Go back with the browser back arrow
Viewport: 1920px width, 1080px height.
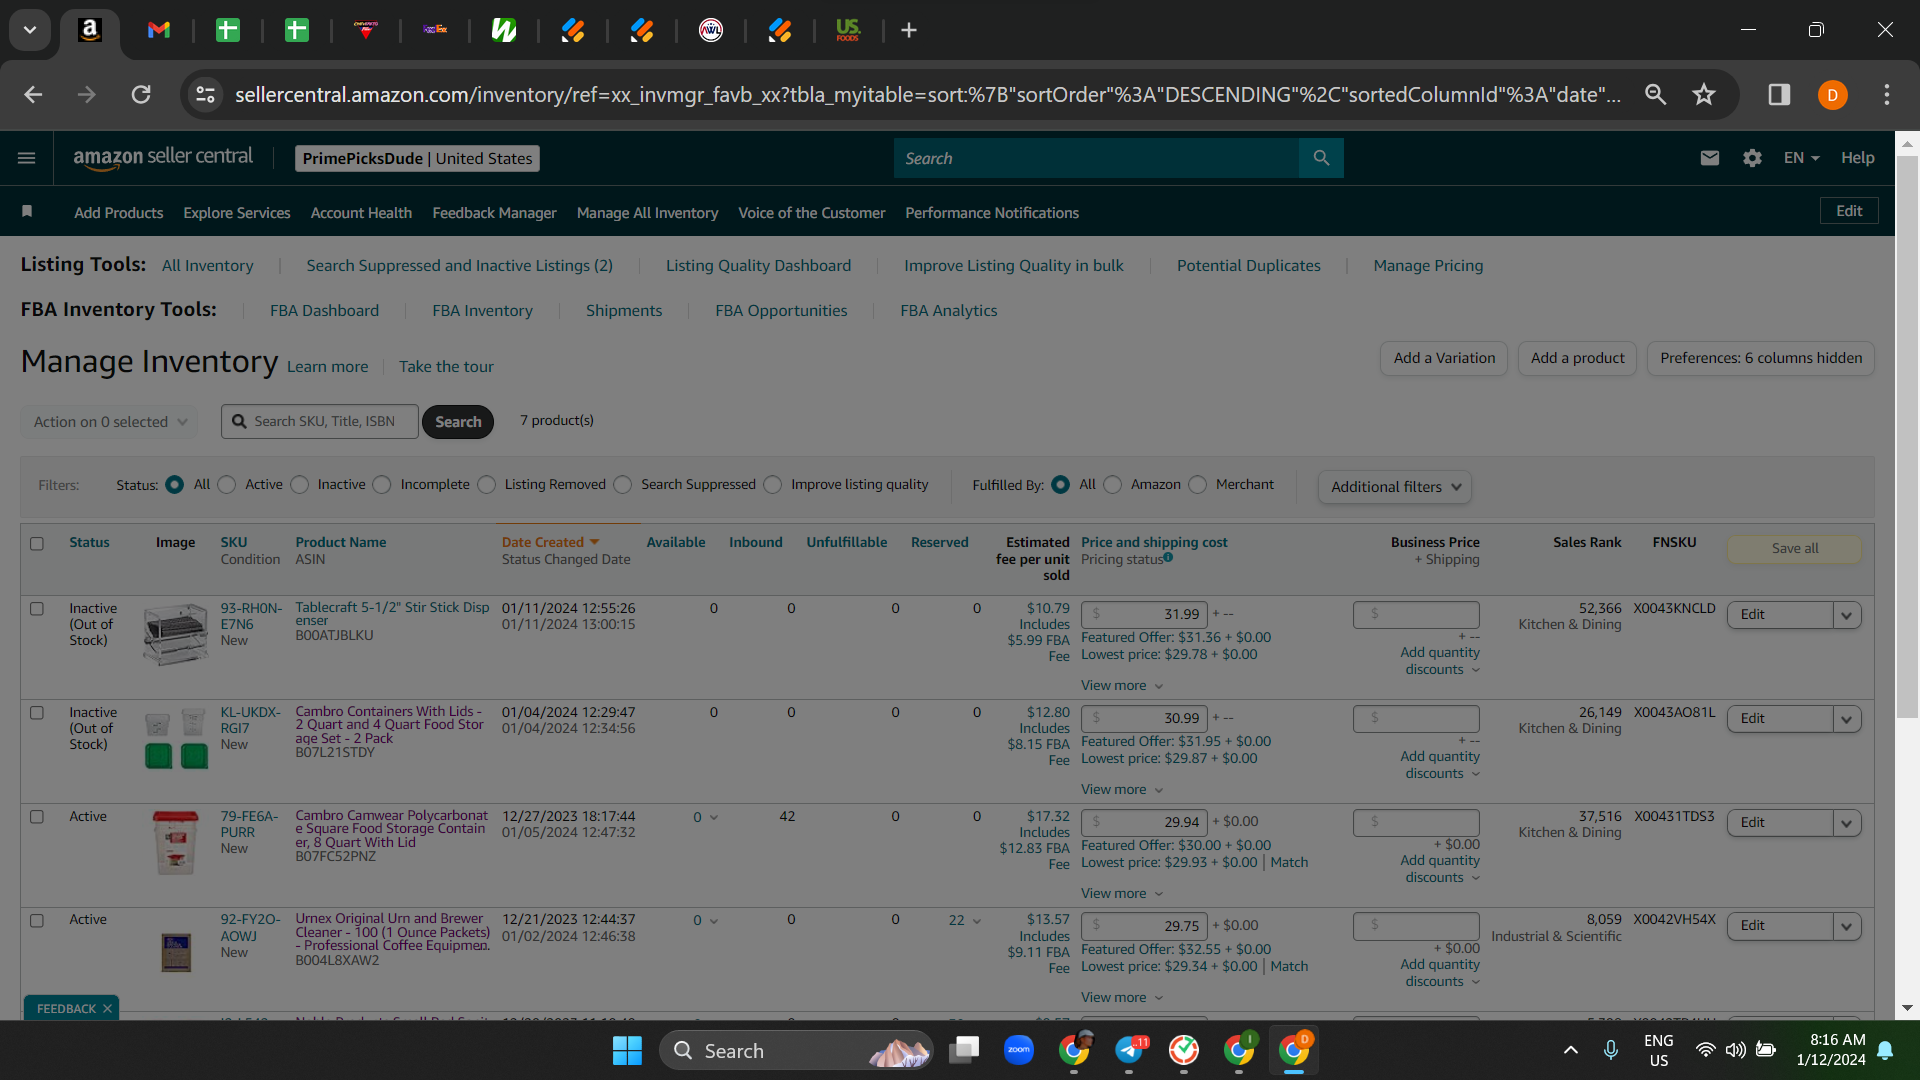point(33,94)
